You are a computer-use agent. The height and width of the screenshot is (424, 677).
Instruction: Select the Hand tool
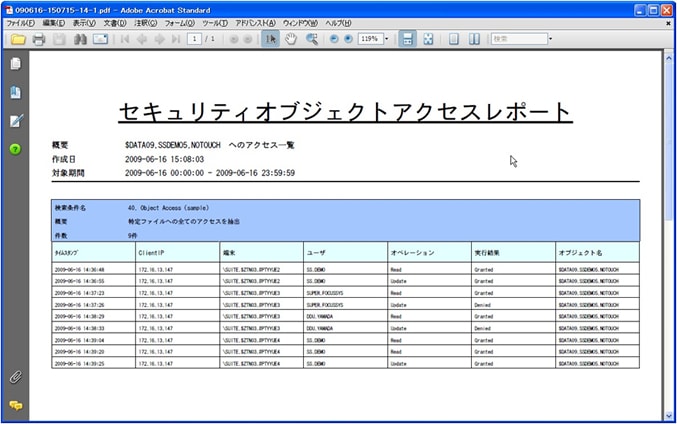[x=291, y=39]
